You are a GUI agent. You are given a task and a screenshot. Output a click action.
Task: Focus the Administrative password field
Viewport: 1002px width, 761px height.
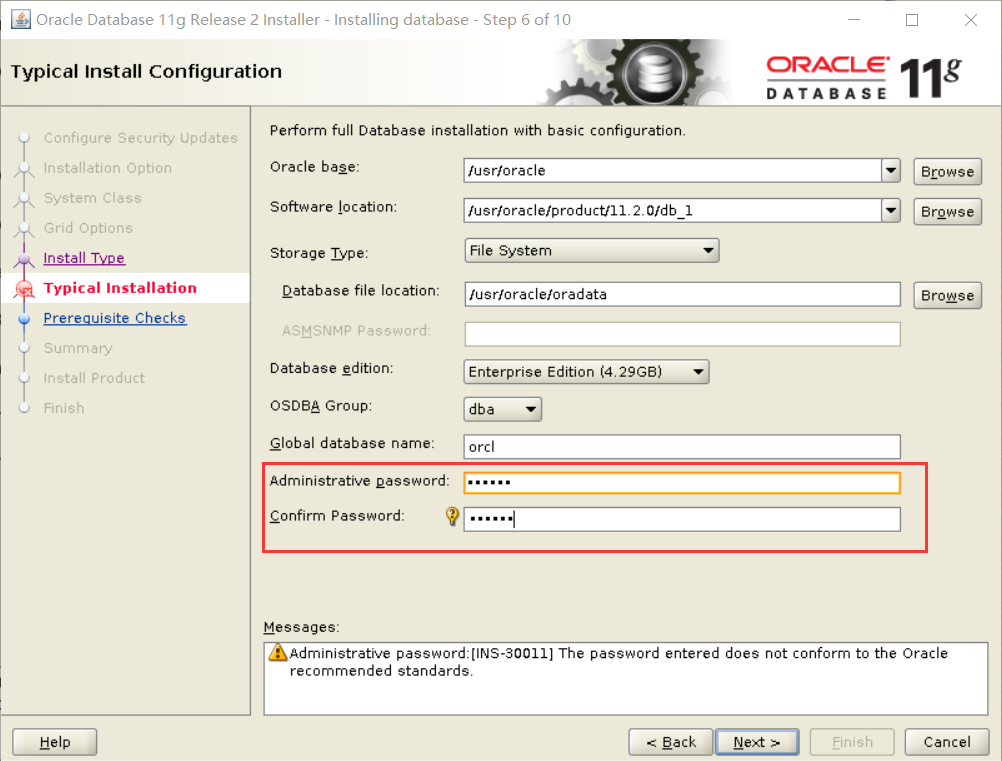tap(682, 482)
